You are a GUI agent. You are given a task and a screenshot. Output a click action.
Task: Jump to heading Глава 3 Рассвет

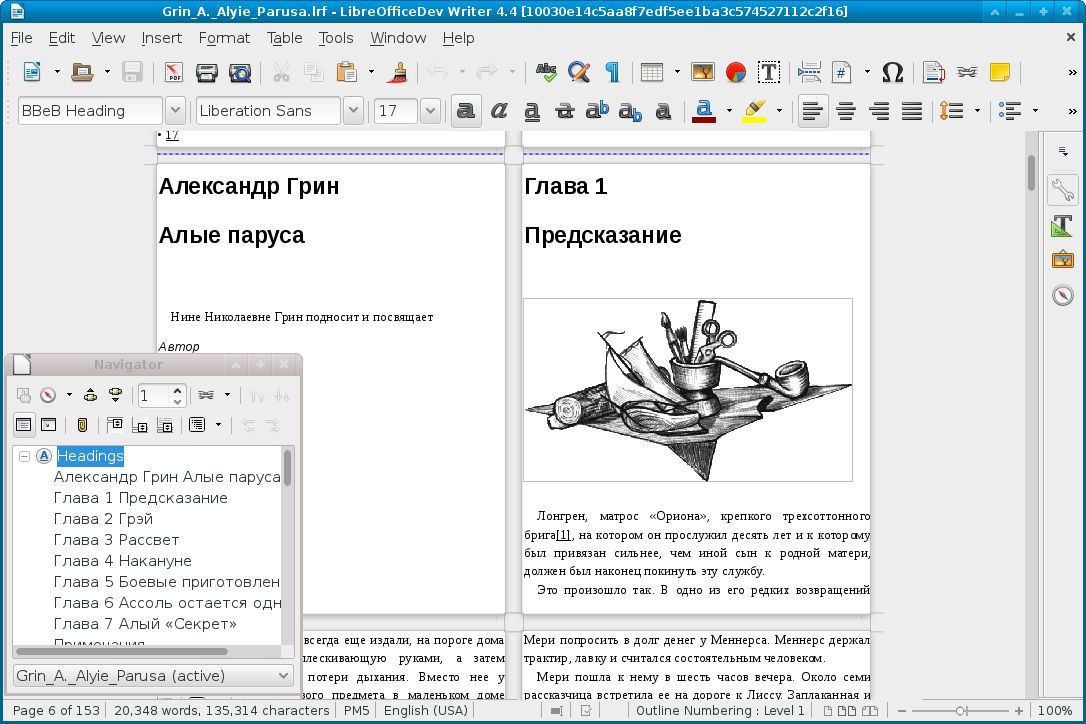pos(116,540)
